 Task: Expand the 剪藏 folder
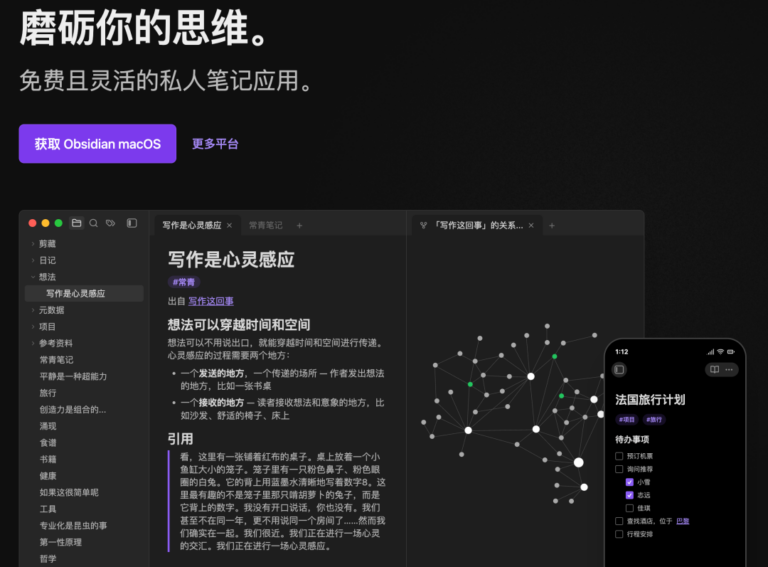(x=33, y=244)
